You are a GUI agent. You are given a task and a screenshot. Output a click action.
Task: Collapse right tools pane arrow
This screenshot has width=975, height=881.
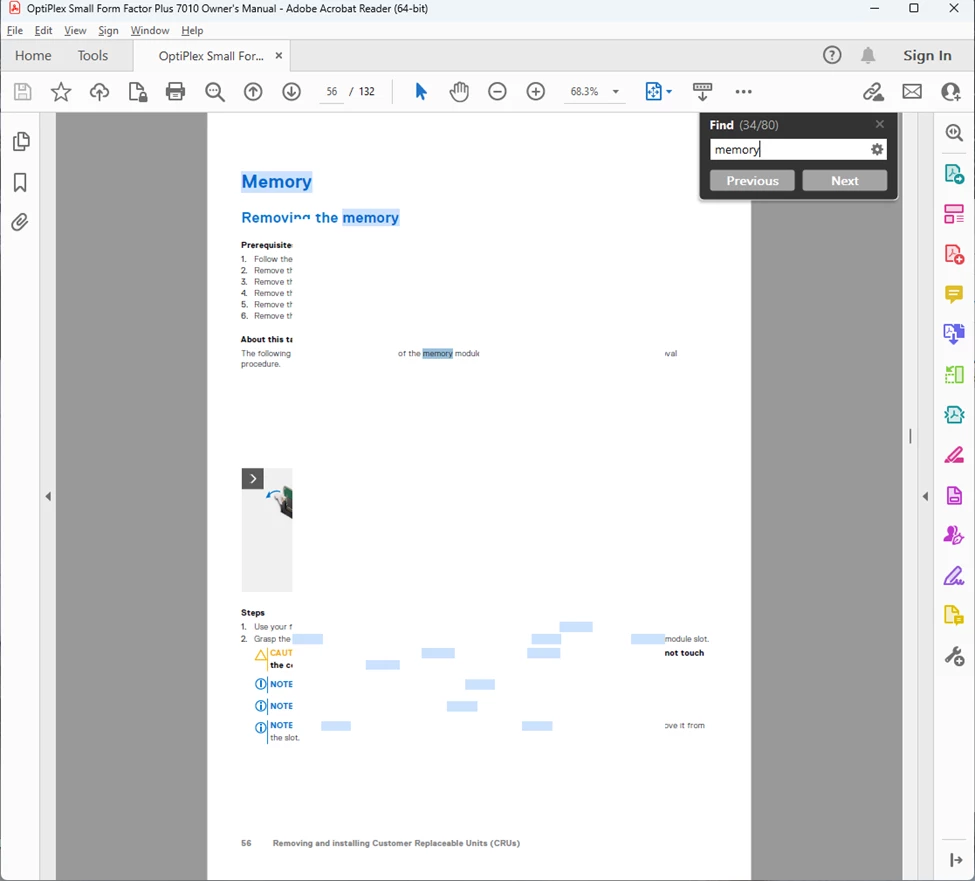(x=925, y=496)
